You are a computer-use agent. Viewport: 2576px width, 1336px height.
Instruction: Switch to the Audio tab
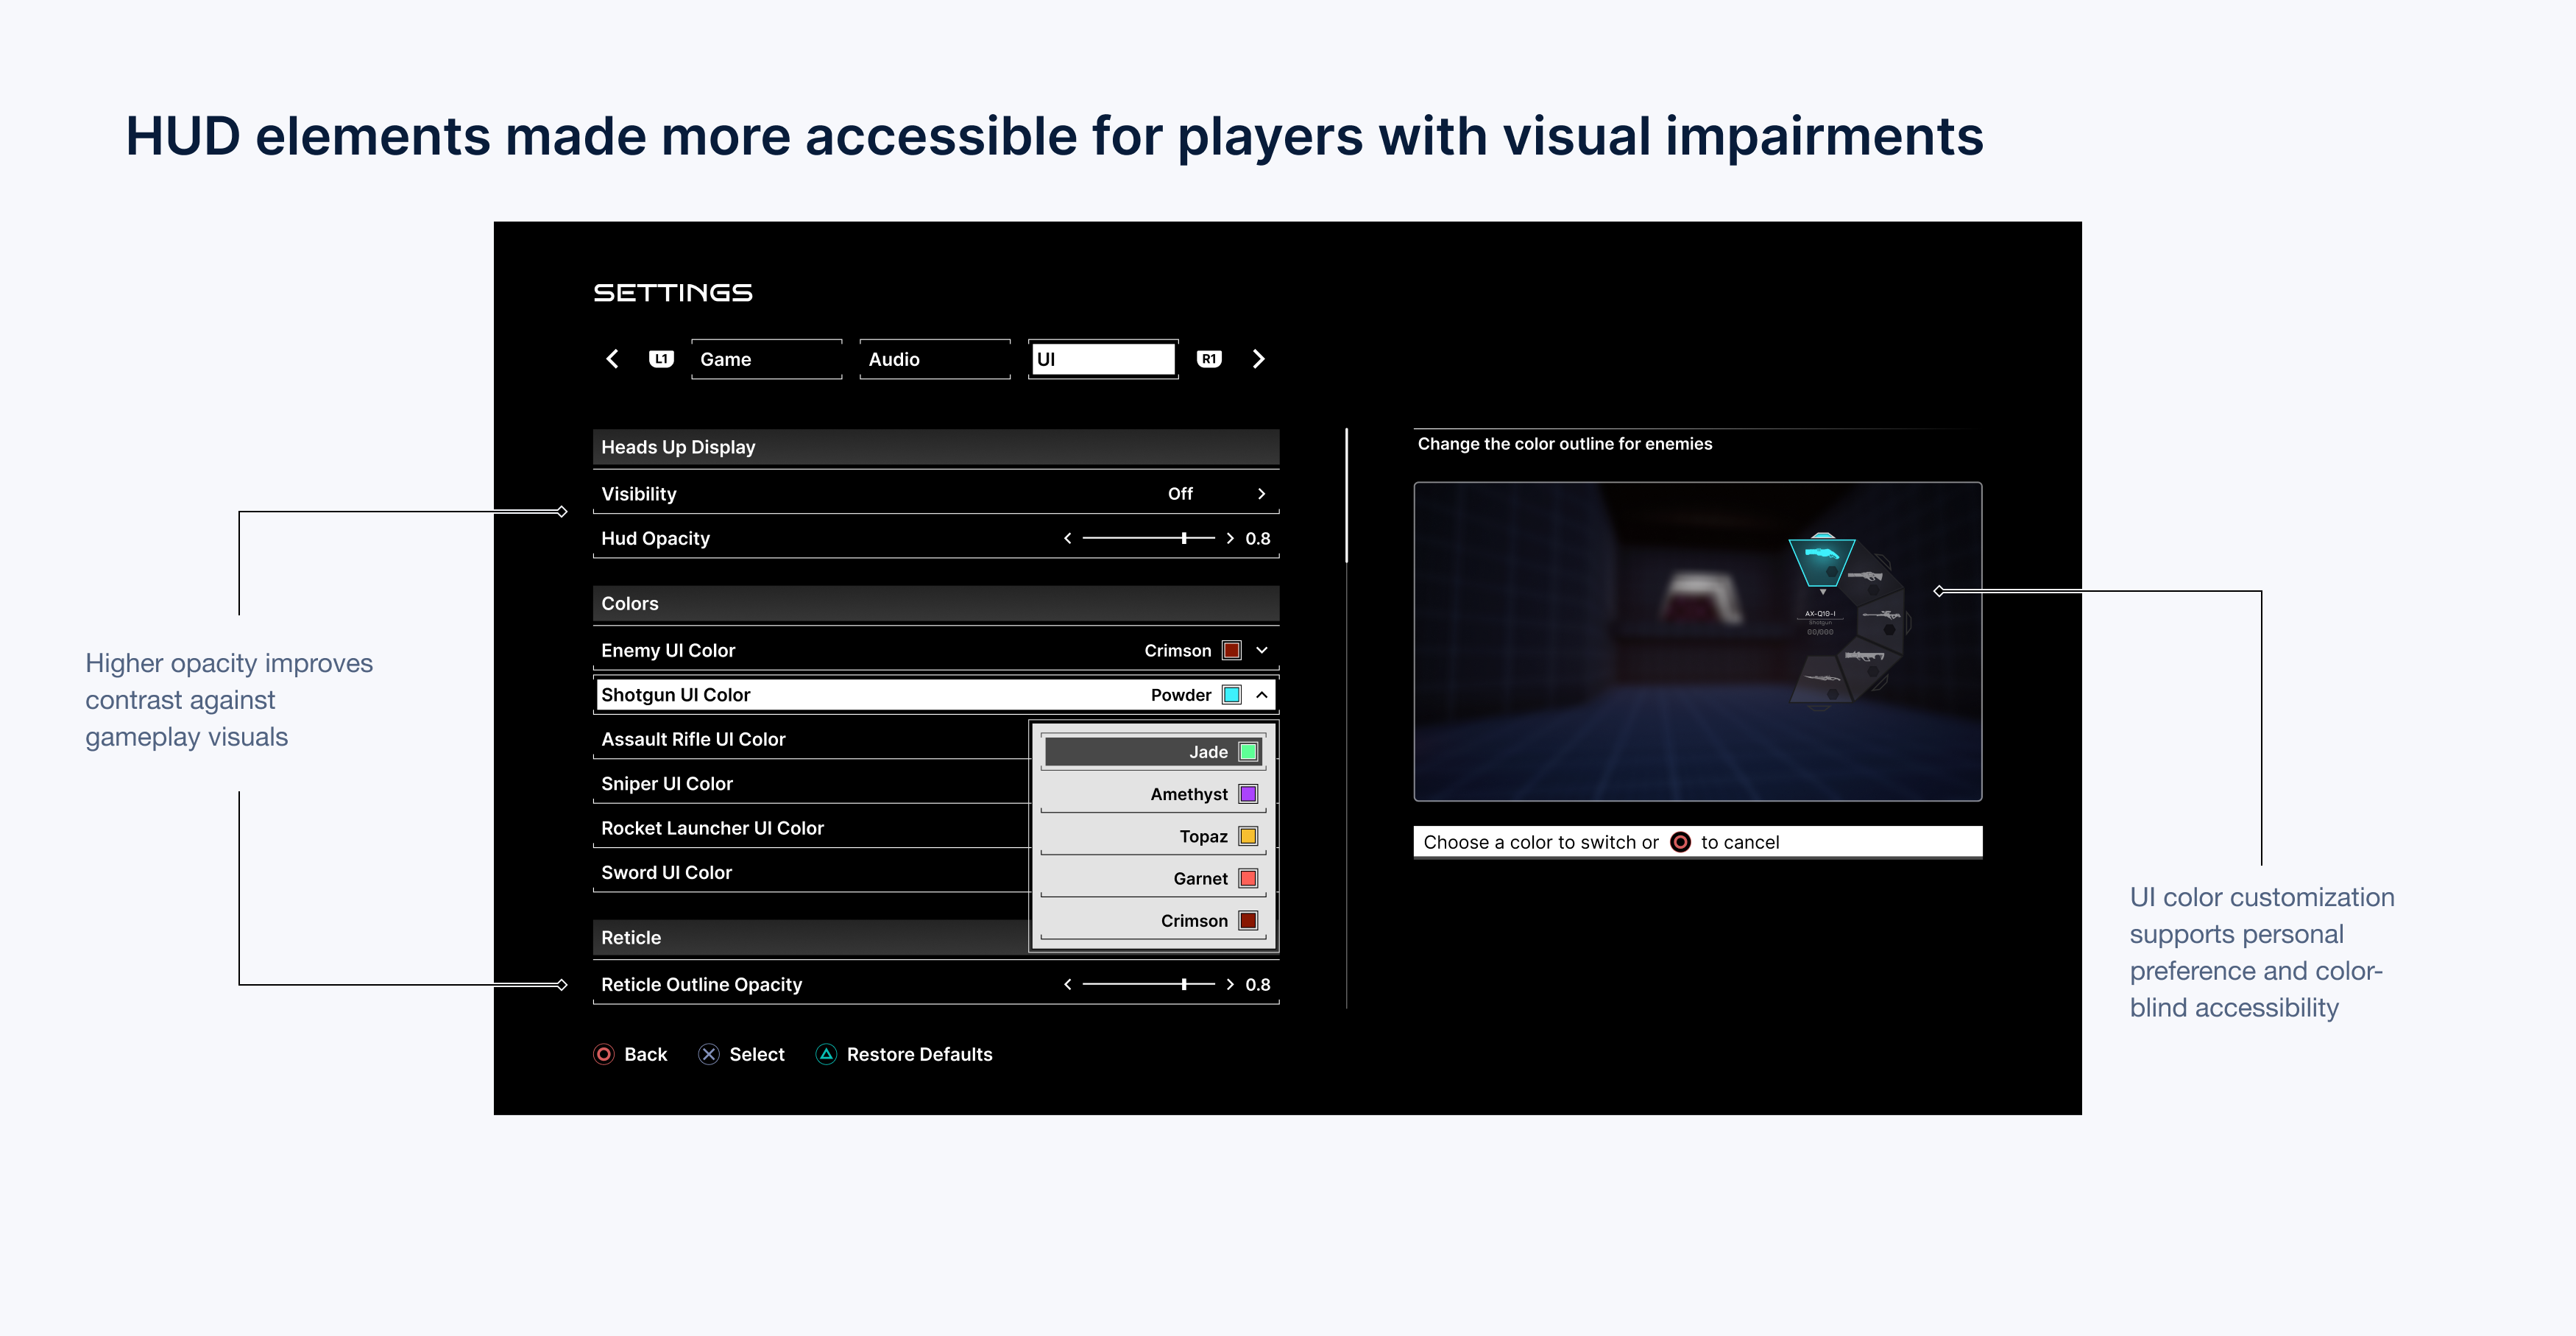(934, 359)
